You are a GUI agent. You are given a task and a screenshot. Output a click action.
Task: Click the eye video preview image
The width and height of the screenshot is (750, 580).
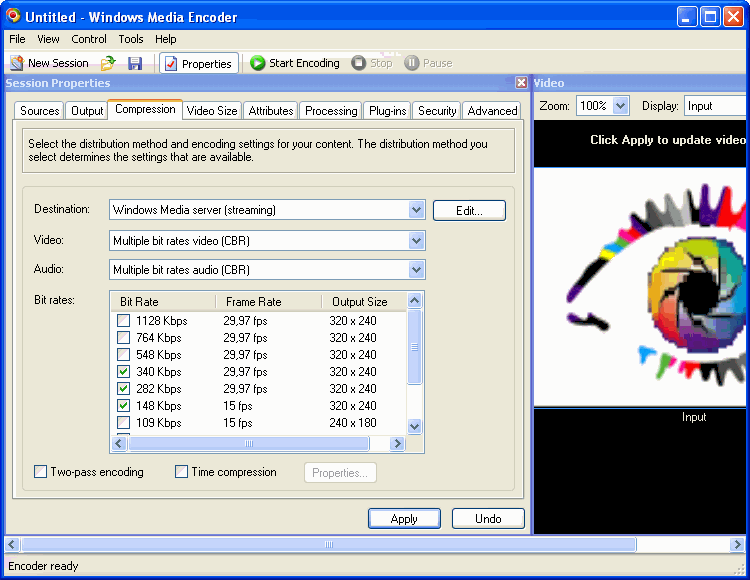[x=640, y=287]
